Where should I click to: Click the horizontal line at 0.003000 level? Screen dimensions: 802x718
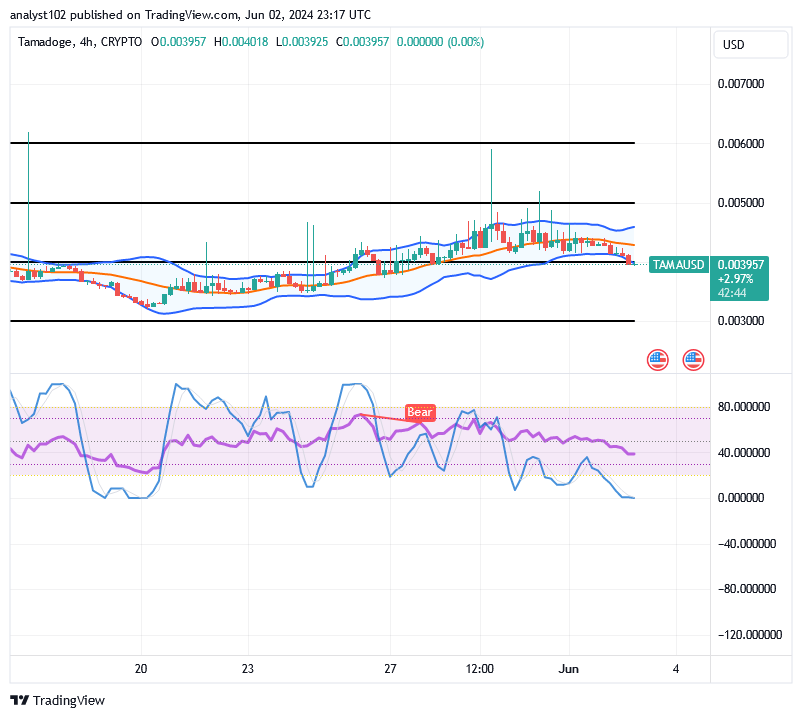pyautogui.click(x=322, y=321)
